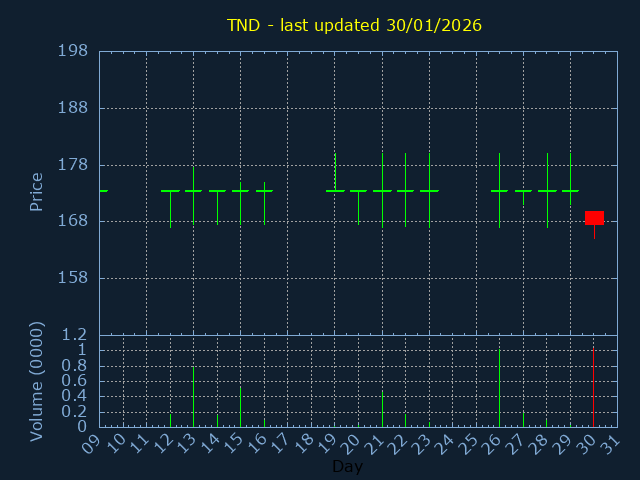Click the 178 price tick label
The height and width of the screenshot is (480, 640).
coord(72,165)
